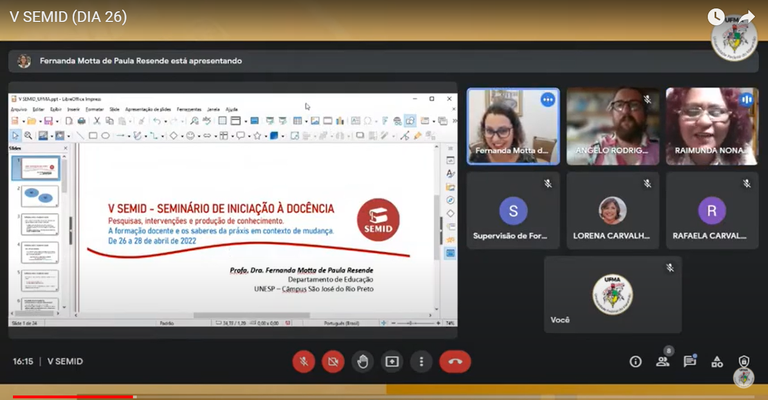Open the Arquivo menu in Impress
The image size is (768, 400).
coord(19,109)
